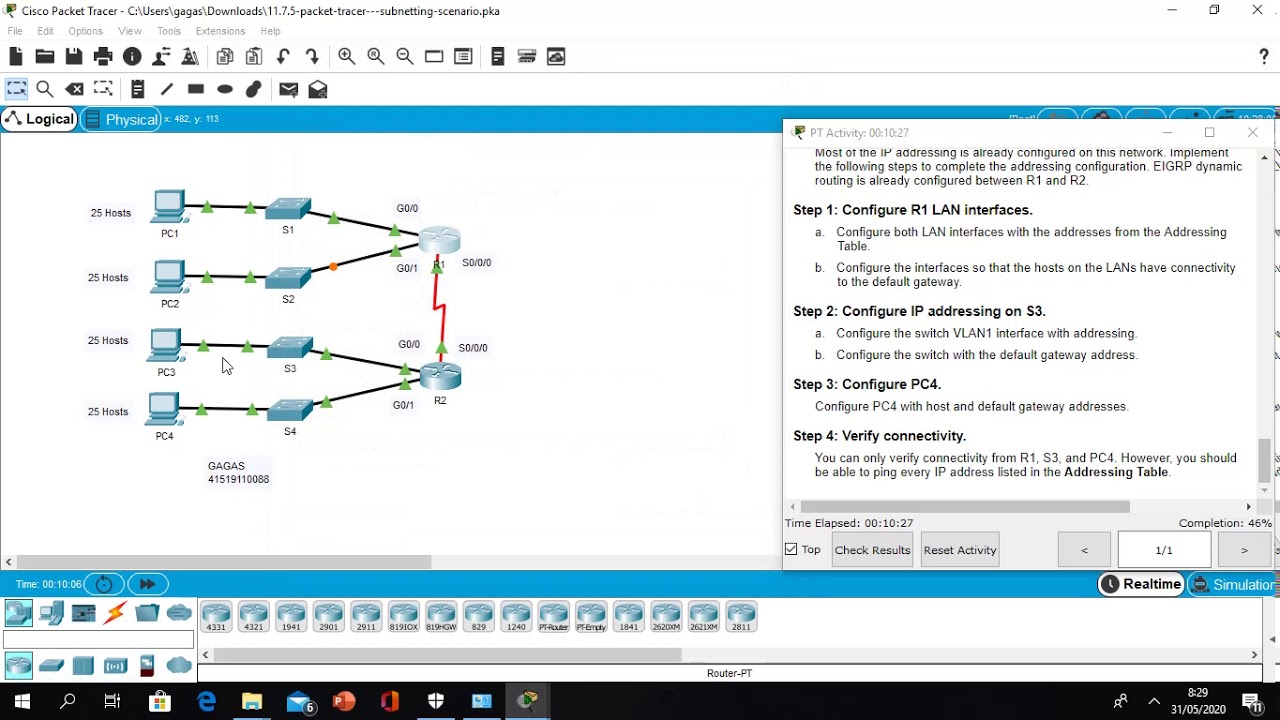Open the Extensions menu

[x=220, y=31]
